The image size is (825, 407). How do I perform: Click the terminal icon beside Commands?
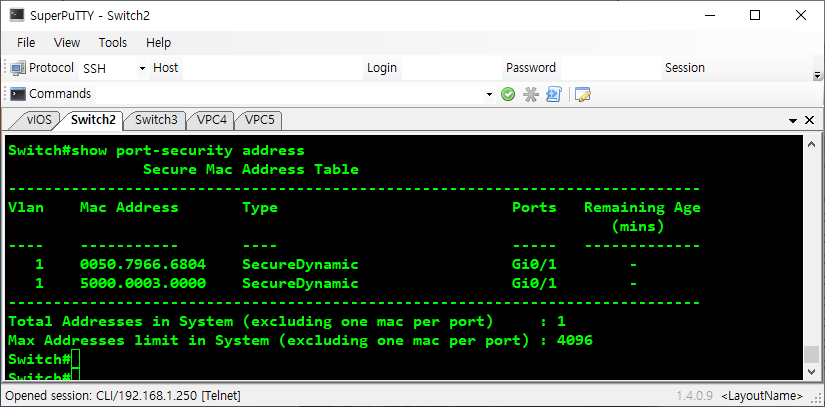(18, 94)
